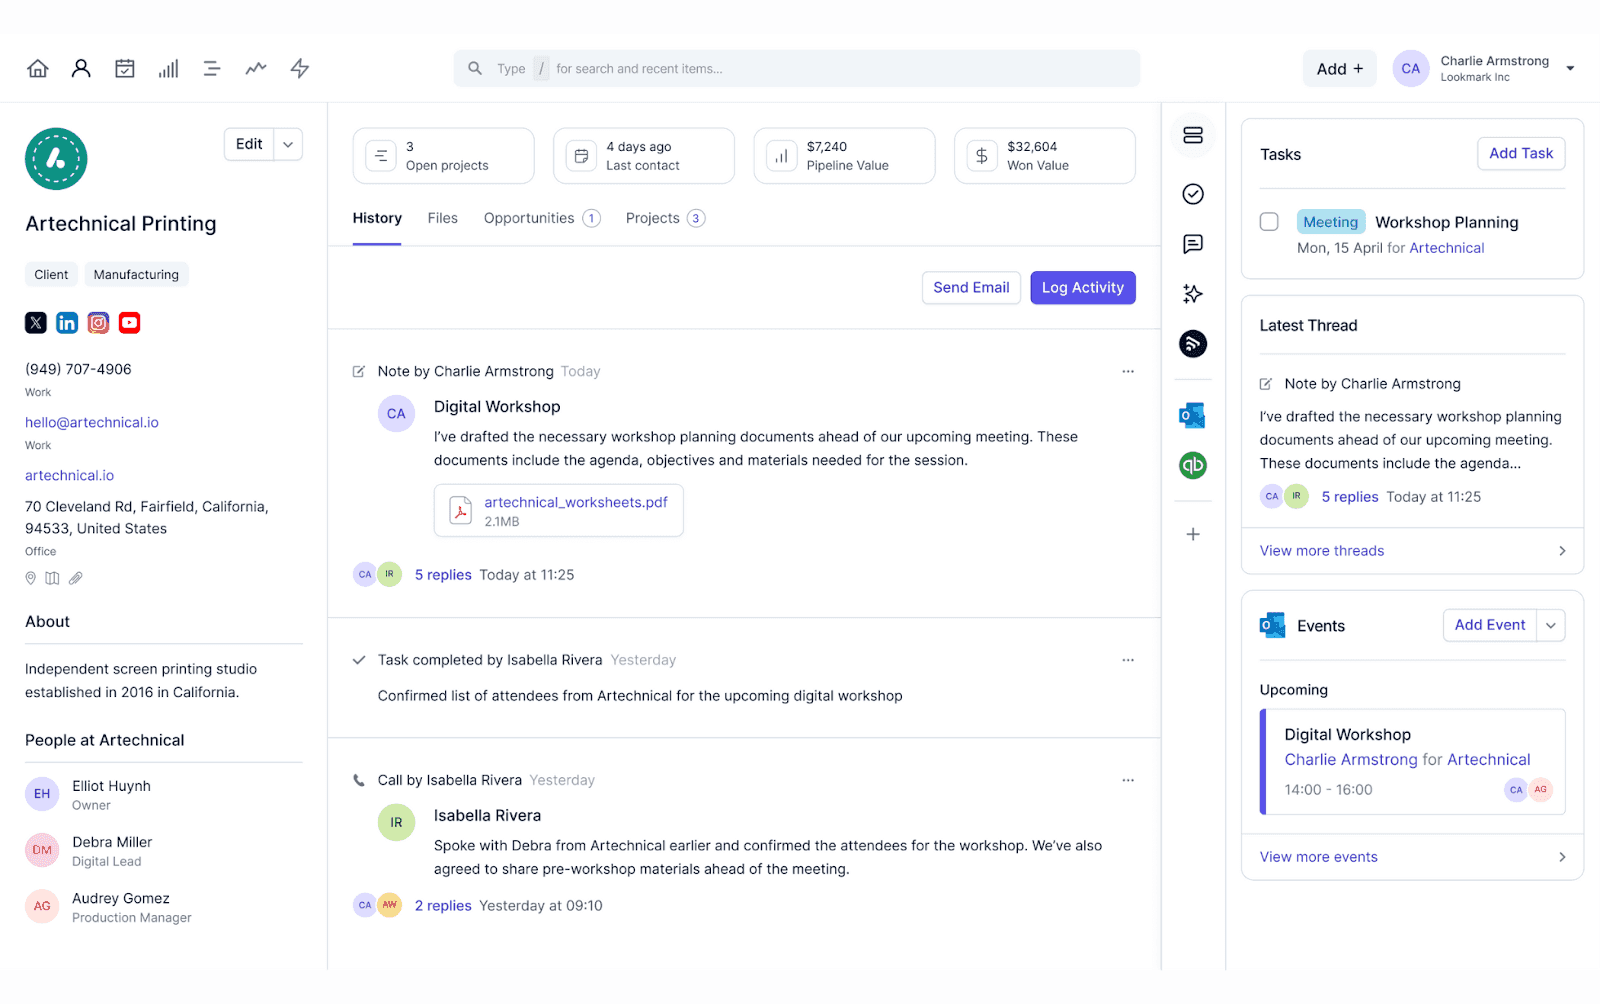Click the bar chart reports icon
This screenshot has height=1004, width=1600.
coord(168,68)
